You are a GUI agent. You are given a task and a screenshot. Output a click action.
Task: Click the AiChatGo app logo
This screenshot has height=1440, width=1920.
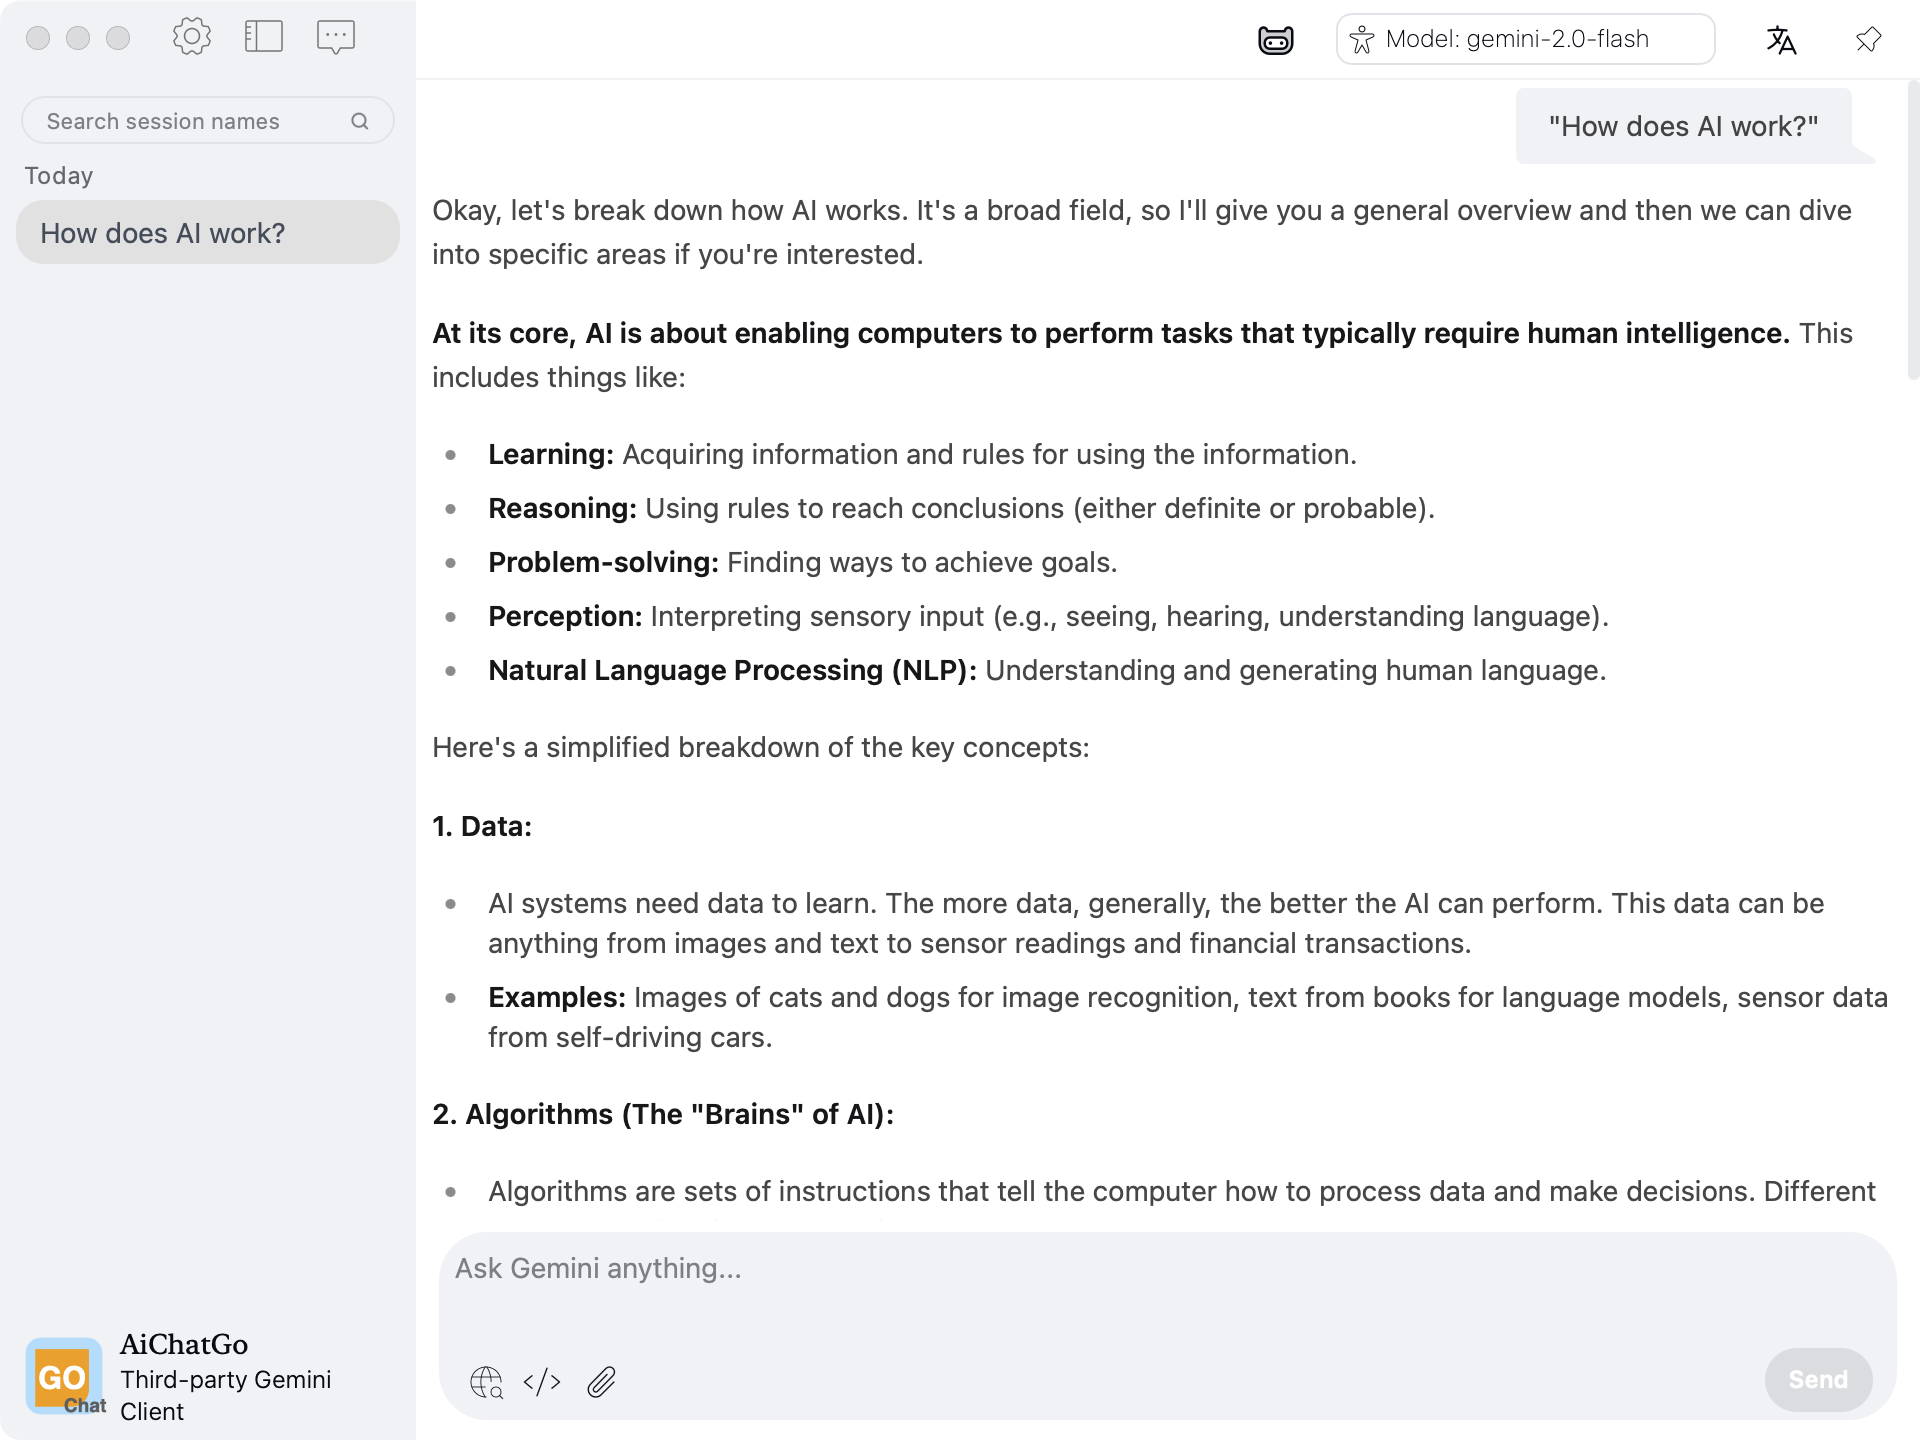(65, 1376)
